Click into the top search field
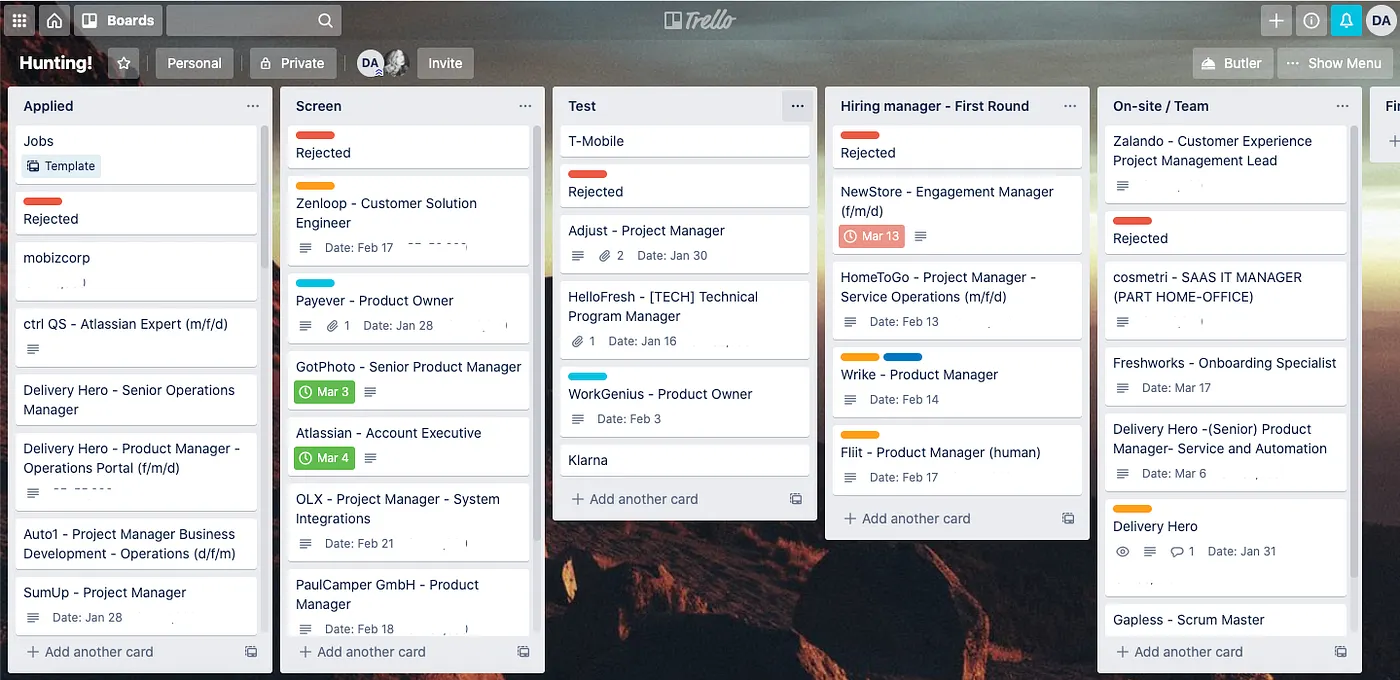This screenshot has width=1400, height=680. (x=253, y=20)
